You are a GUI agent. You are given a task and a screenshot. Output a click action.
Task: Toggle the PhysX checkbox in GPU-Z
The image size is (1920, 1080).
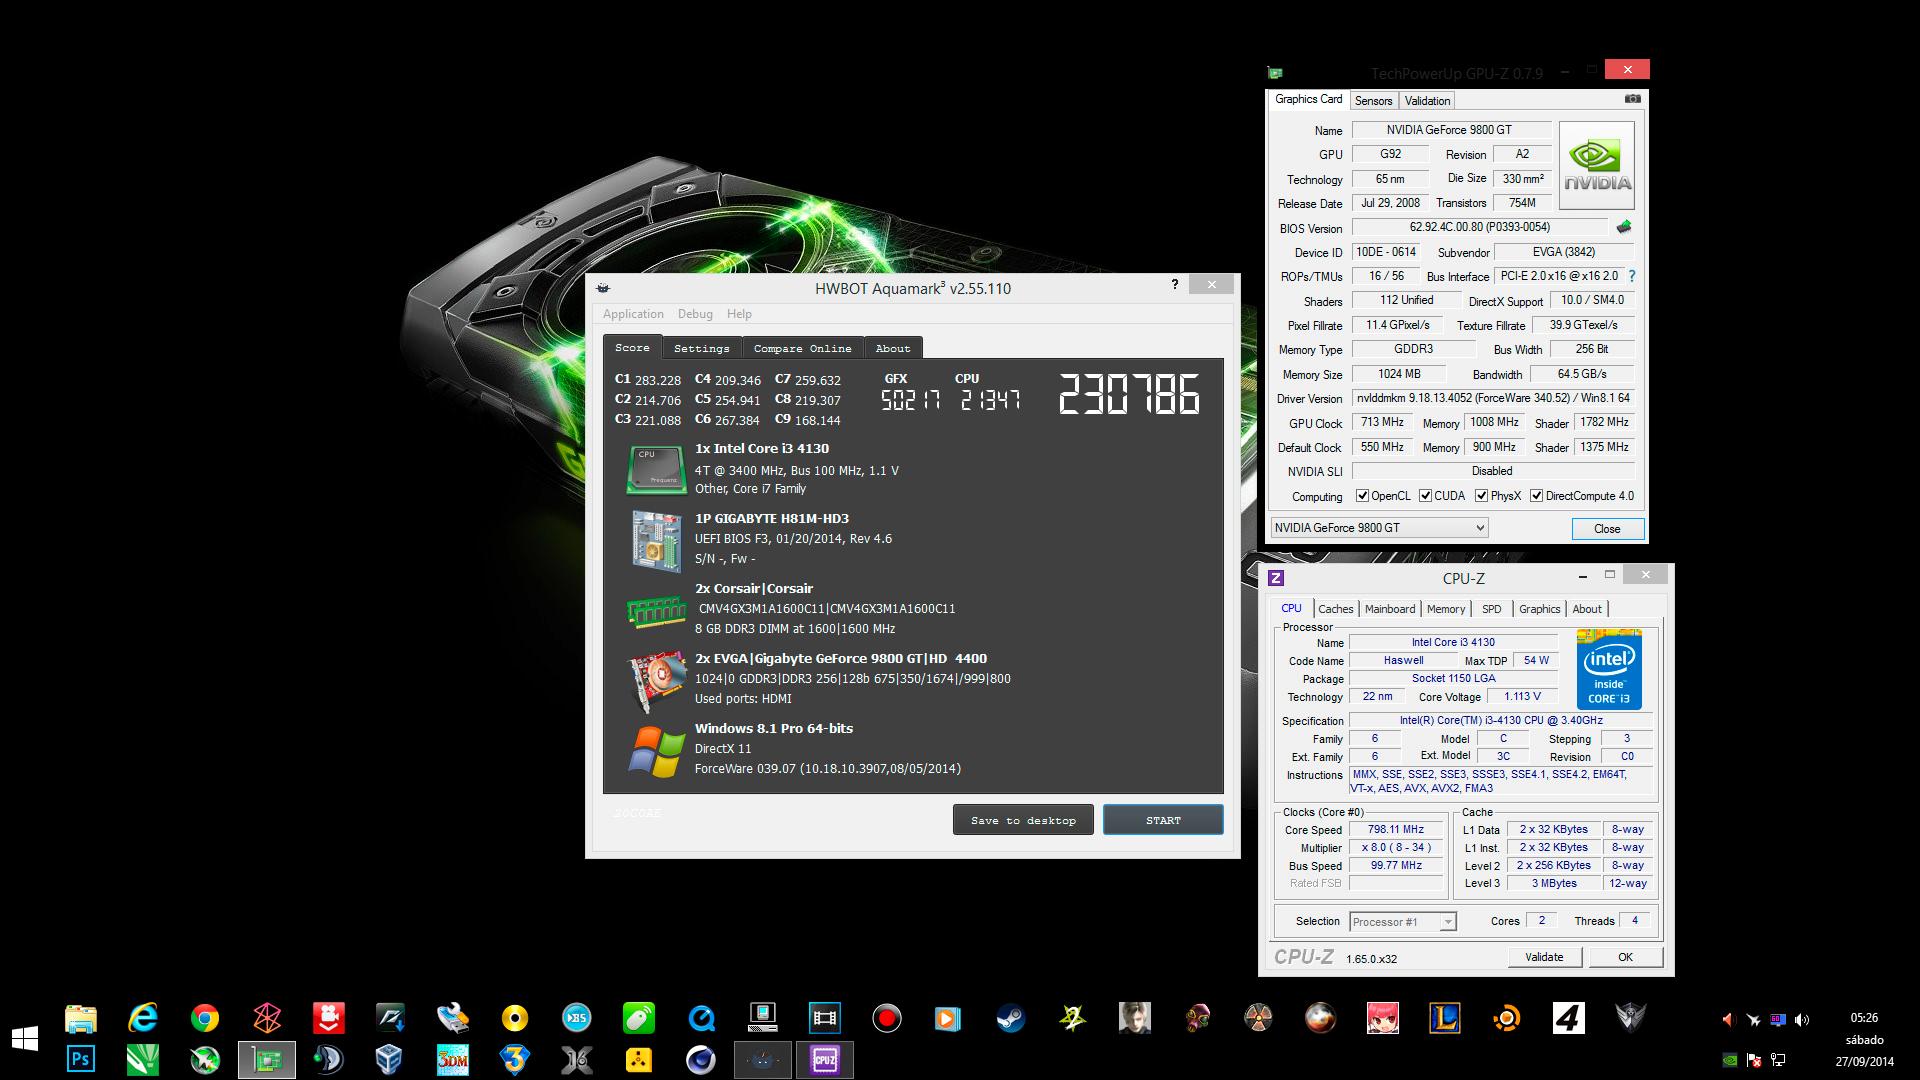1481,496
